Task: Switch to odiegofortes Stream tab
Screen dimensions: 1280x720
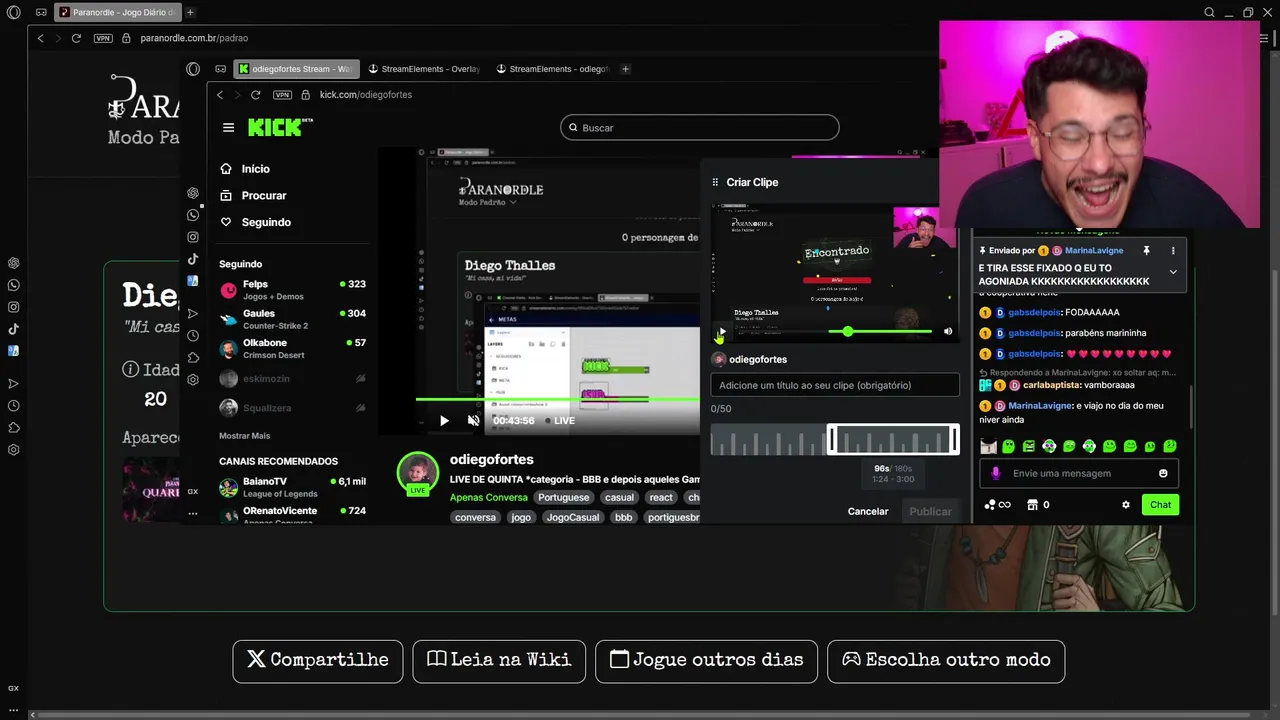Action: (295, 69)
